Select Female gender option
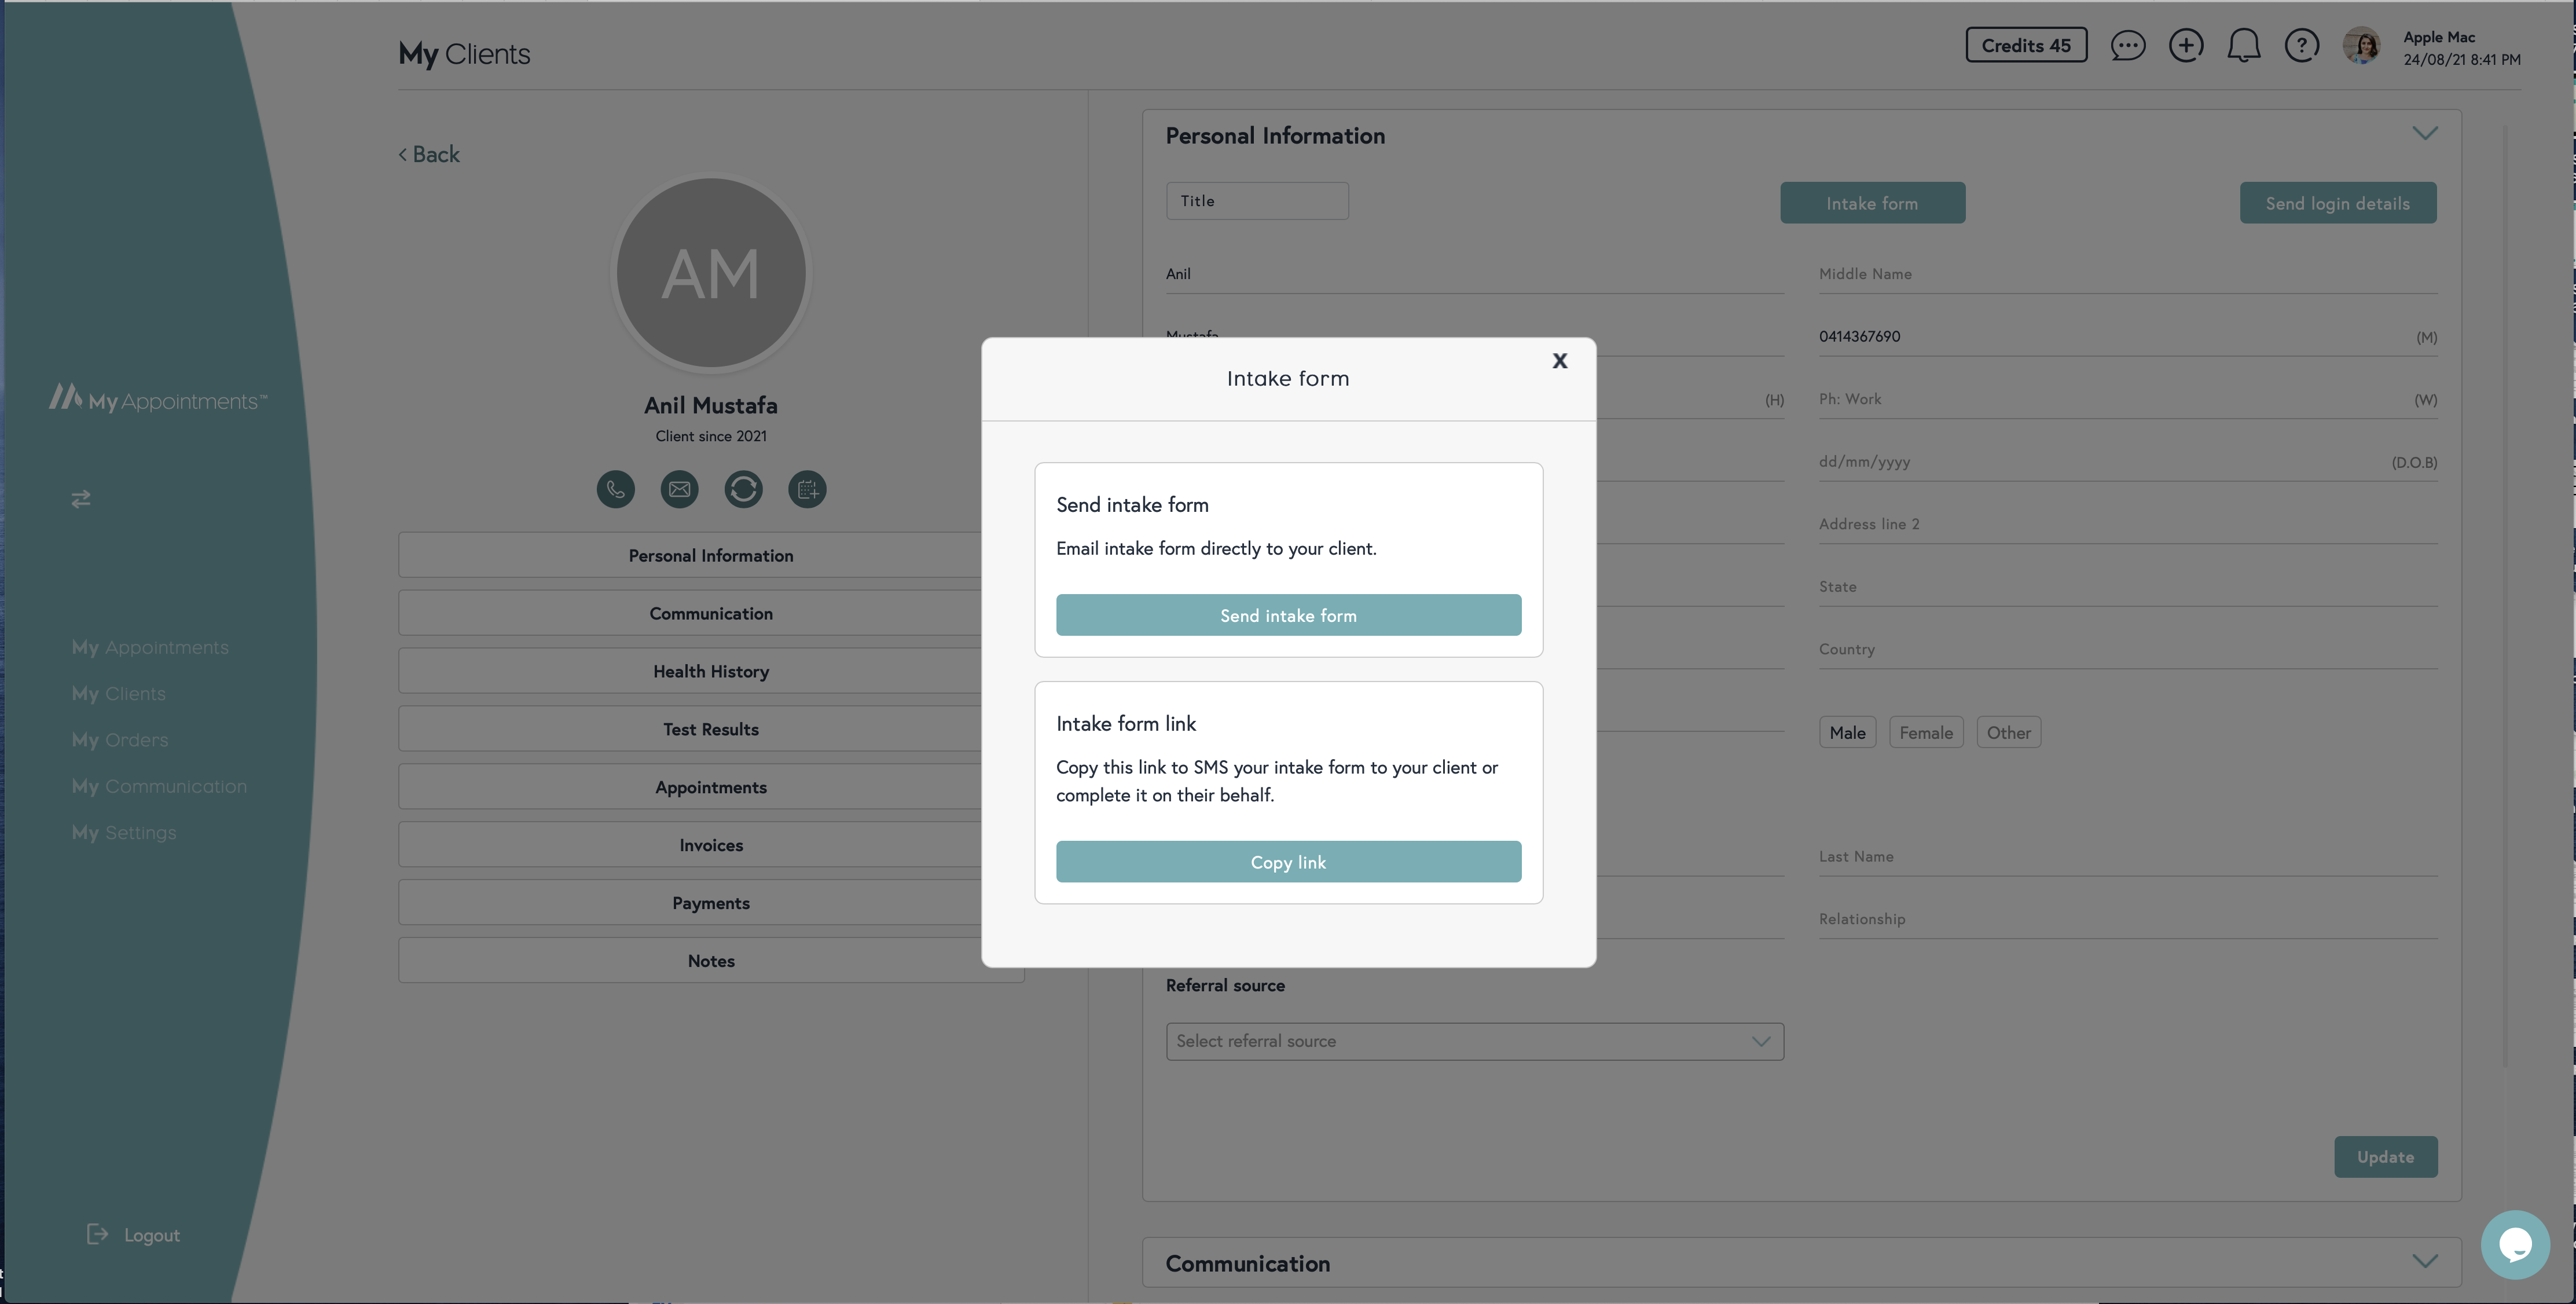This screenshot has height=1304, width=2576. pyautogui.click(x=1925, y=733)
